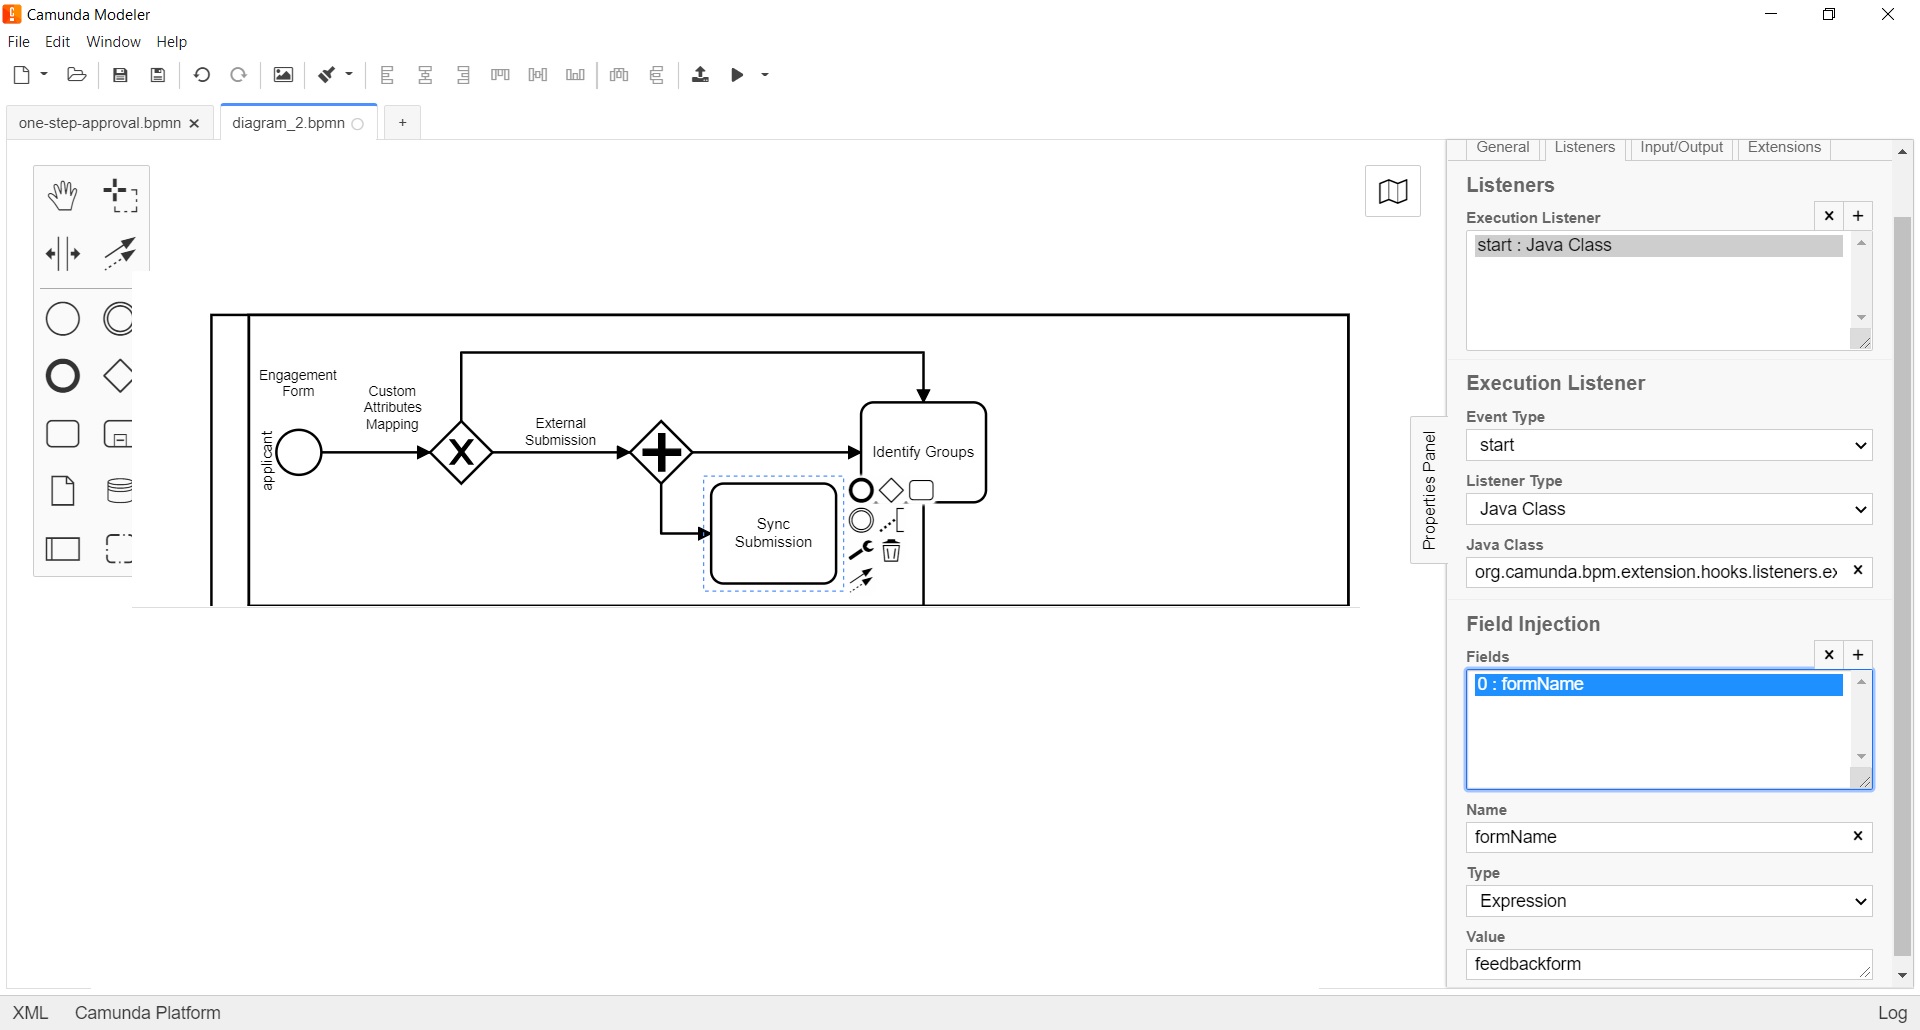Align elements center horizontally
1920x1030 pixels.
(425, 75)
